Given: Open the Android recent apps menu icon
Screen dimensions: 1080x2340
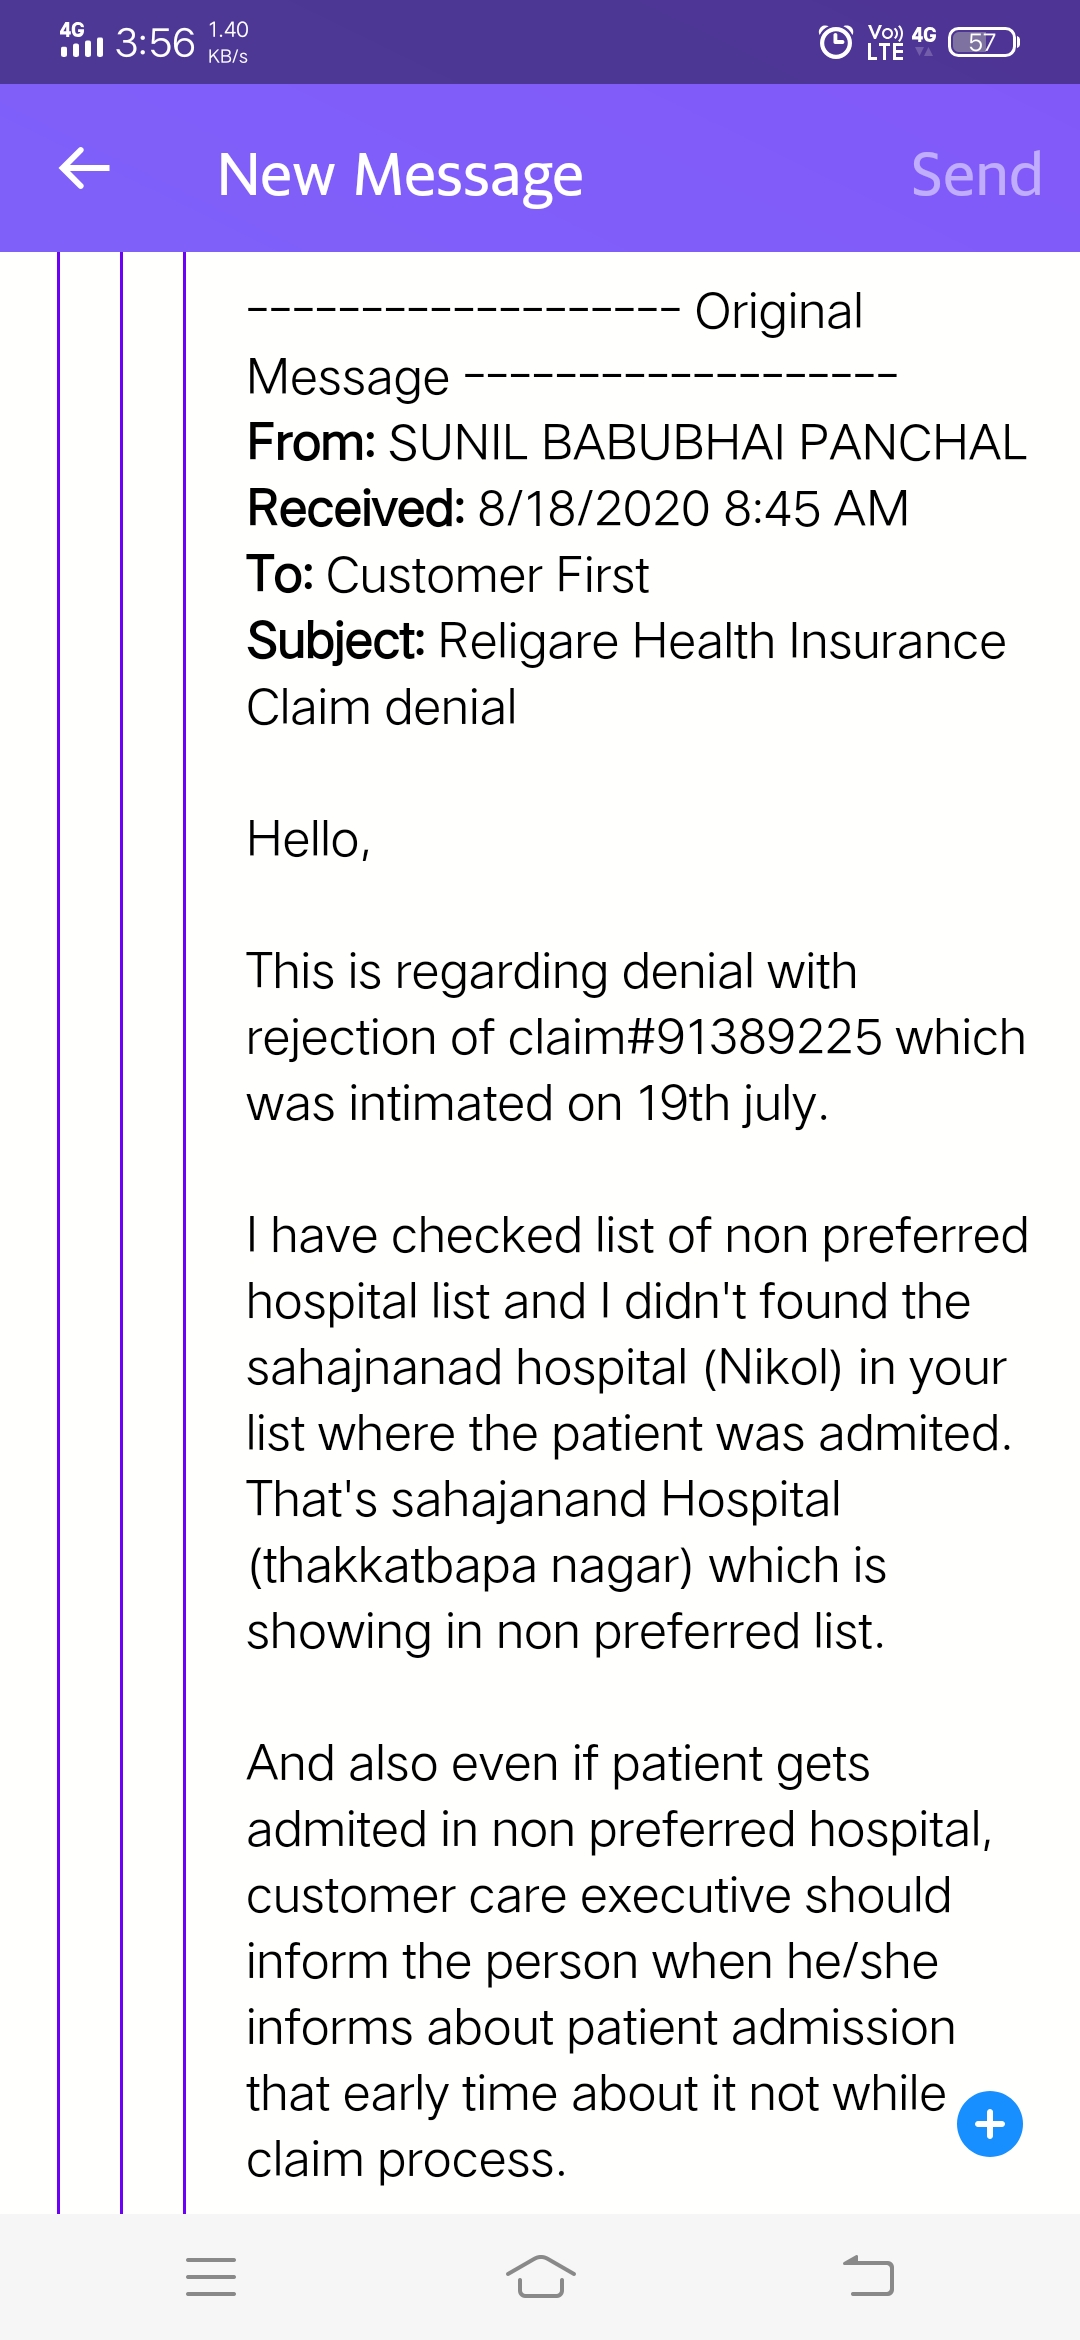Looking at the screenshot, I should [211, 2276].
